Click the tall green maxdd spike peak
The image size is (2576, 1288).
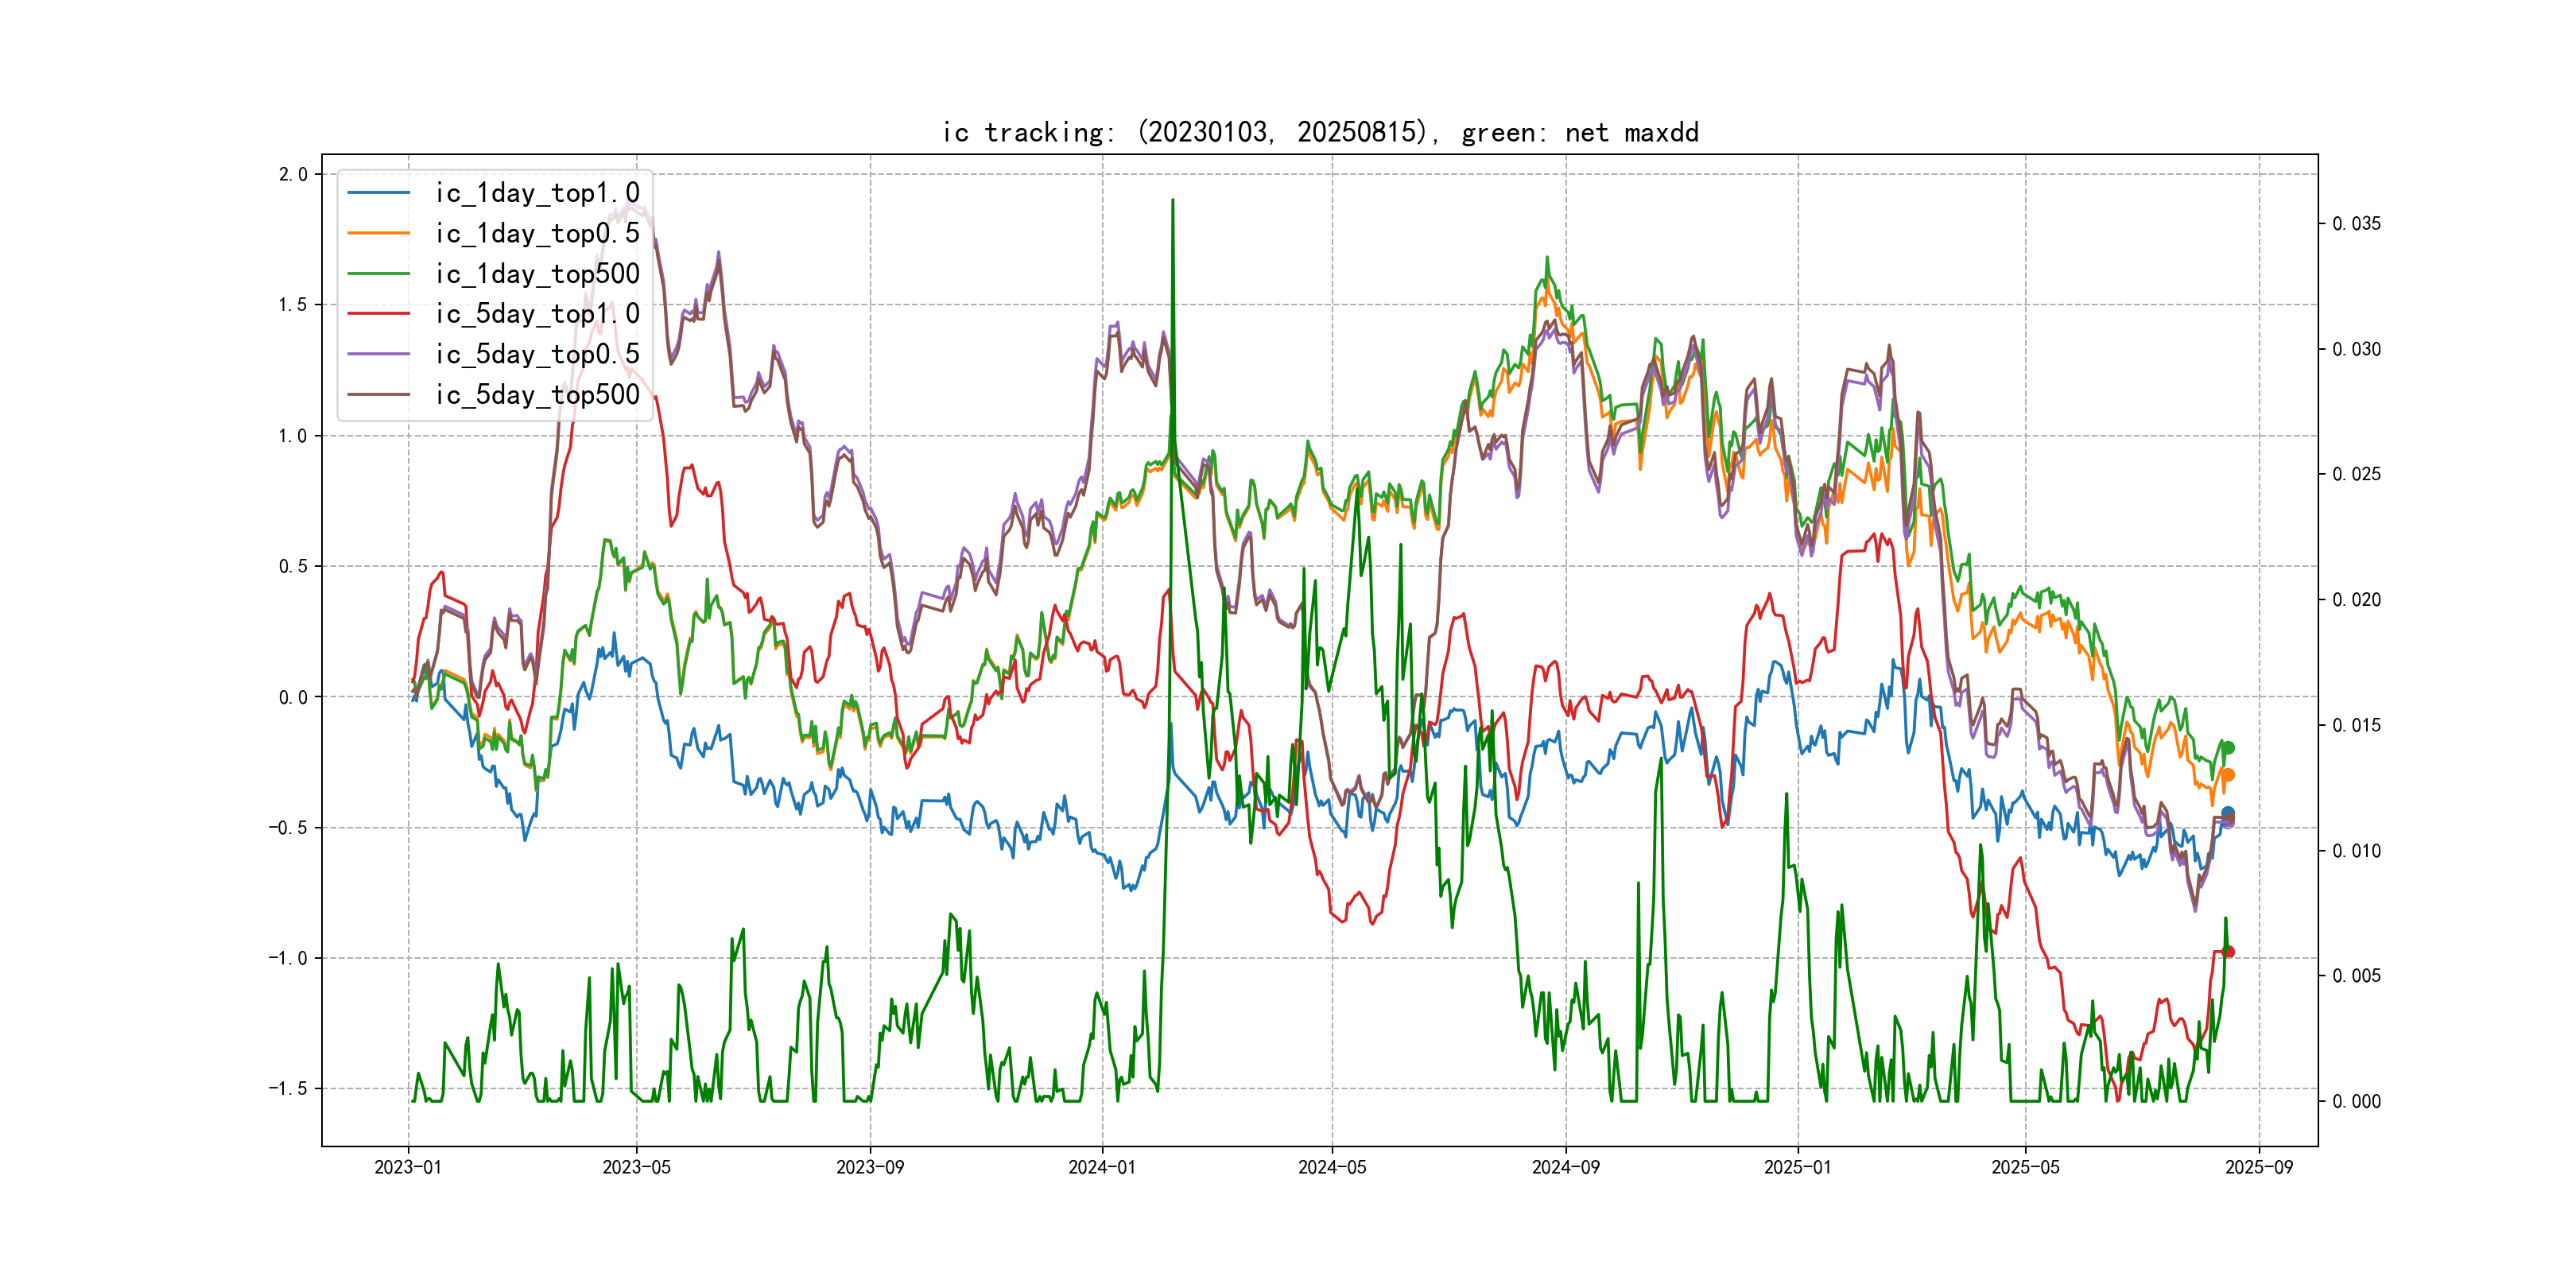pos(1172,201)
